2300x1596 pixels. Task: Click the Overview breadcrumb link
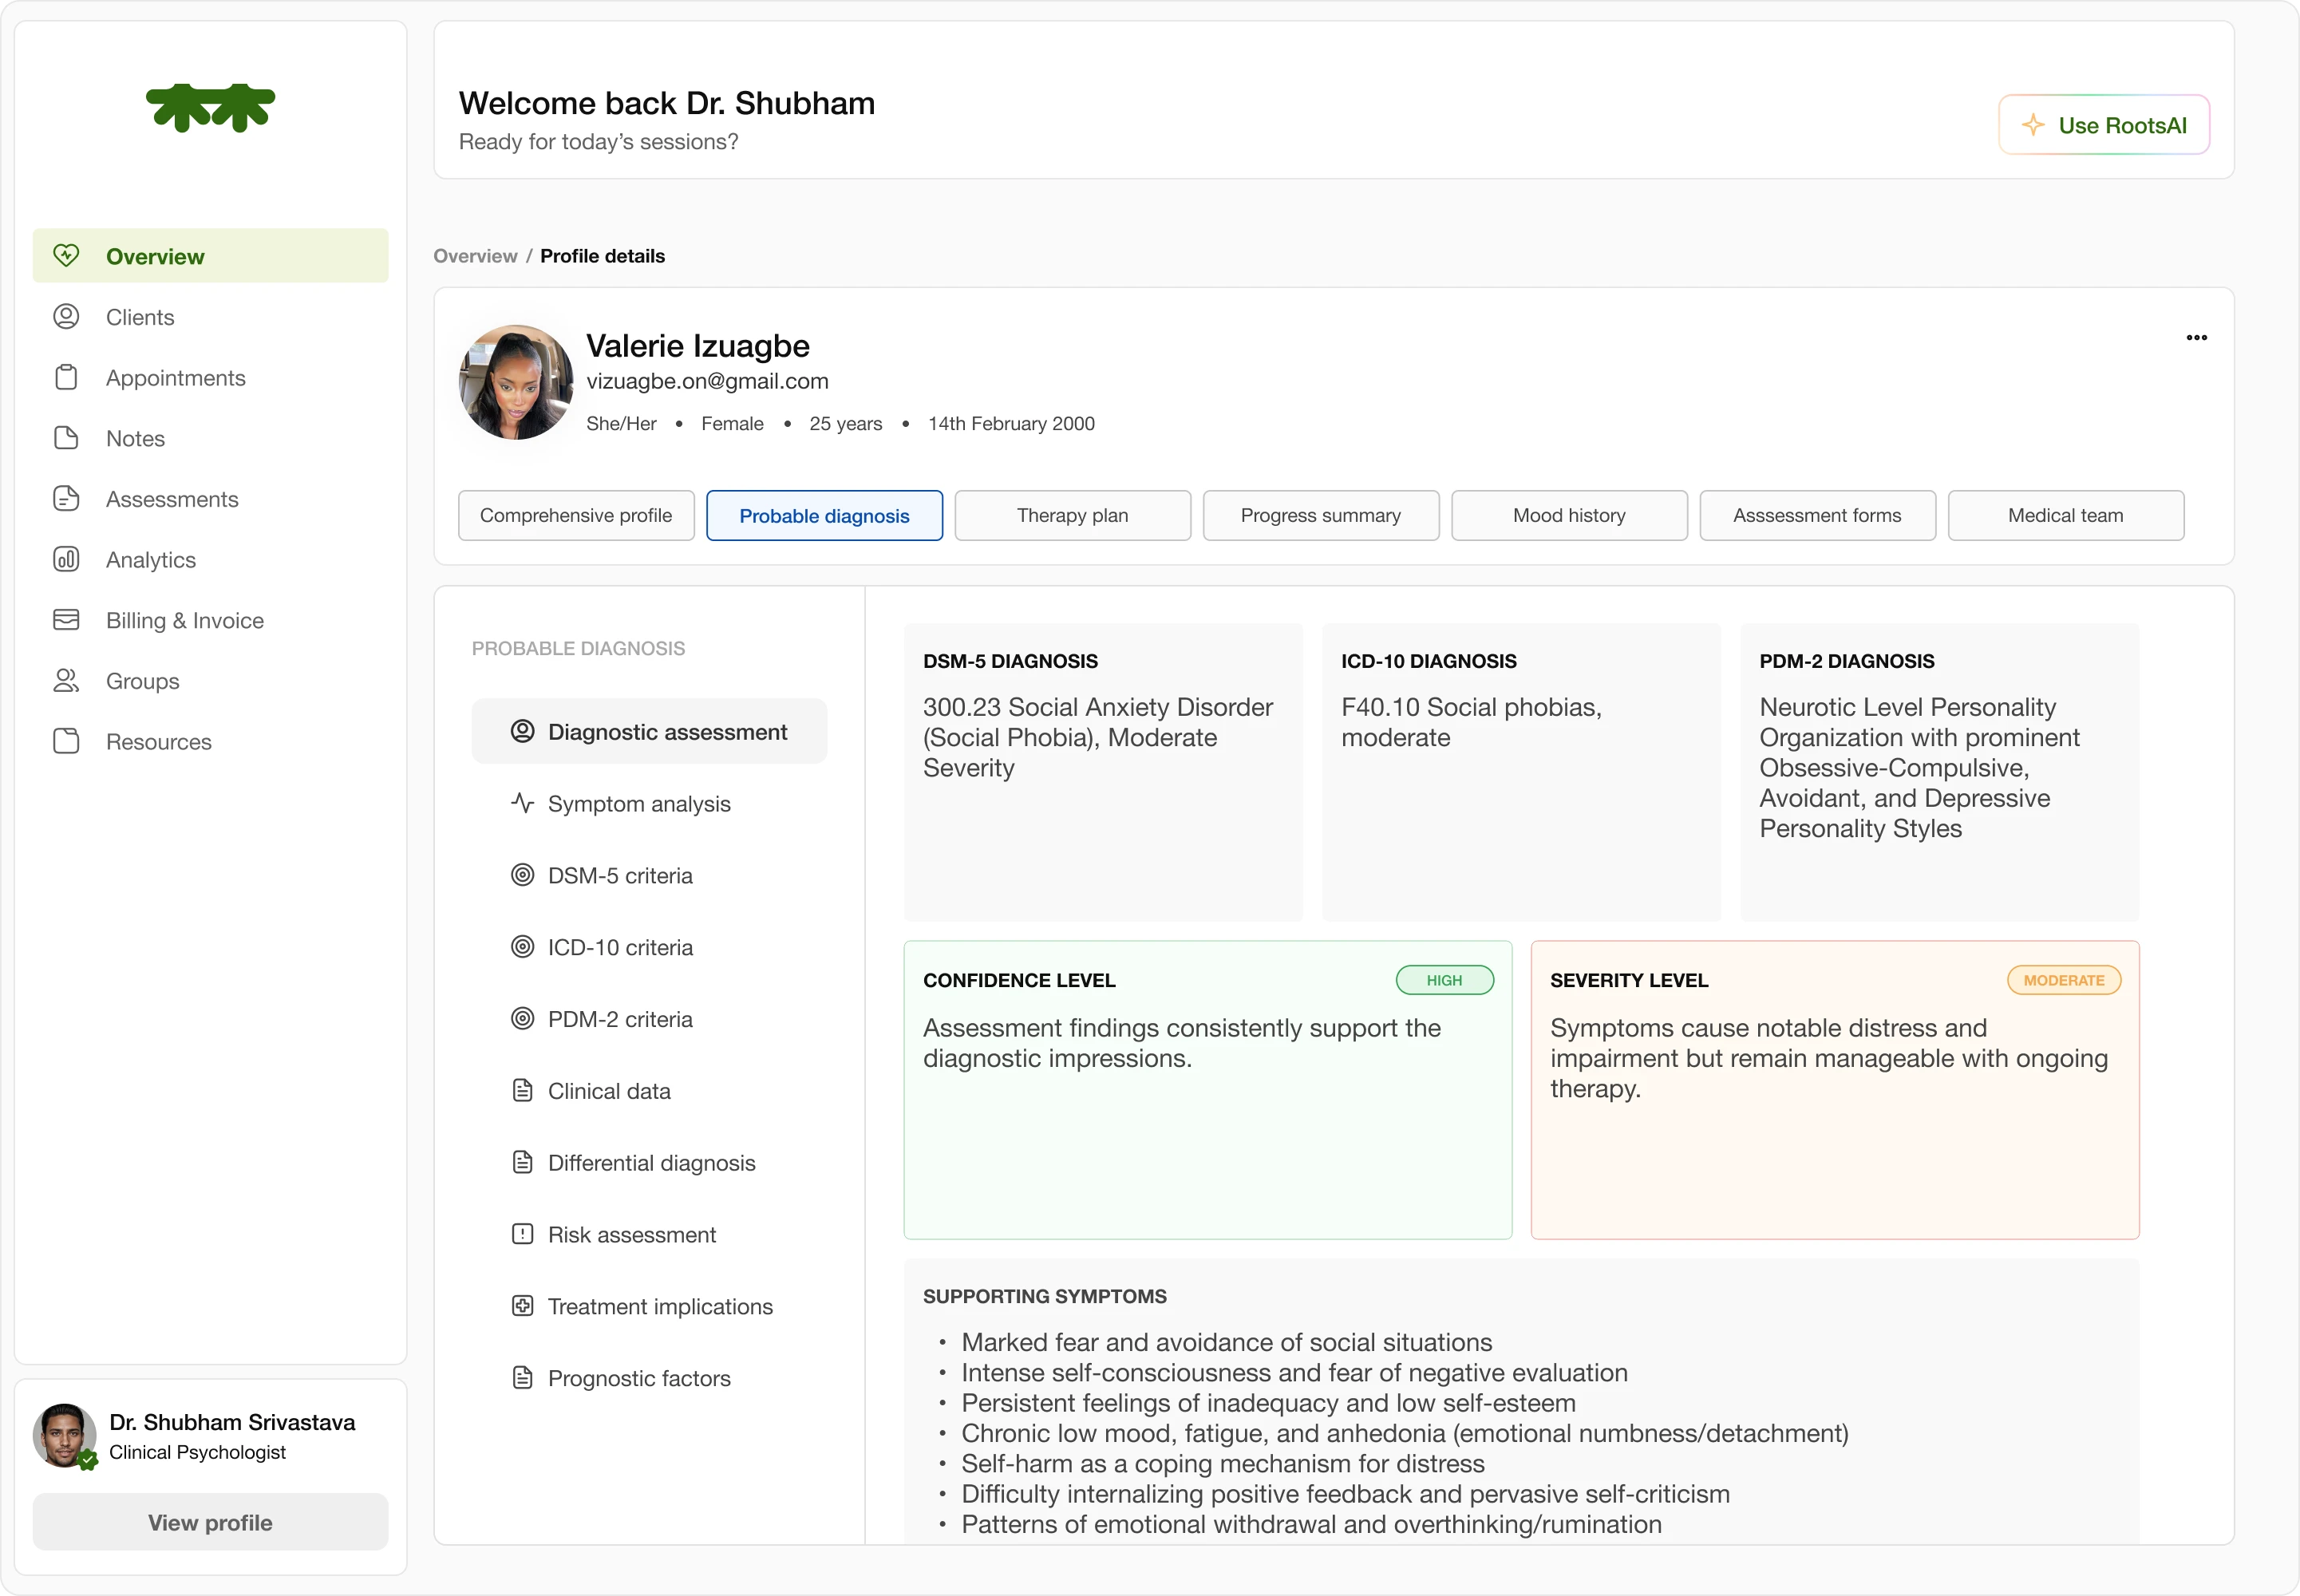[x=475, y=256]
